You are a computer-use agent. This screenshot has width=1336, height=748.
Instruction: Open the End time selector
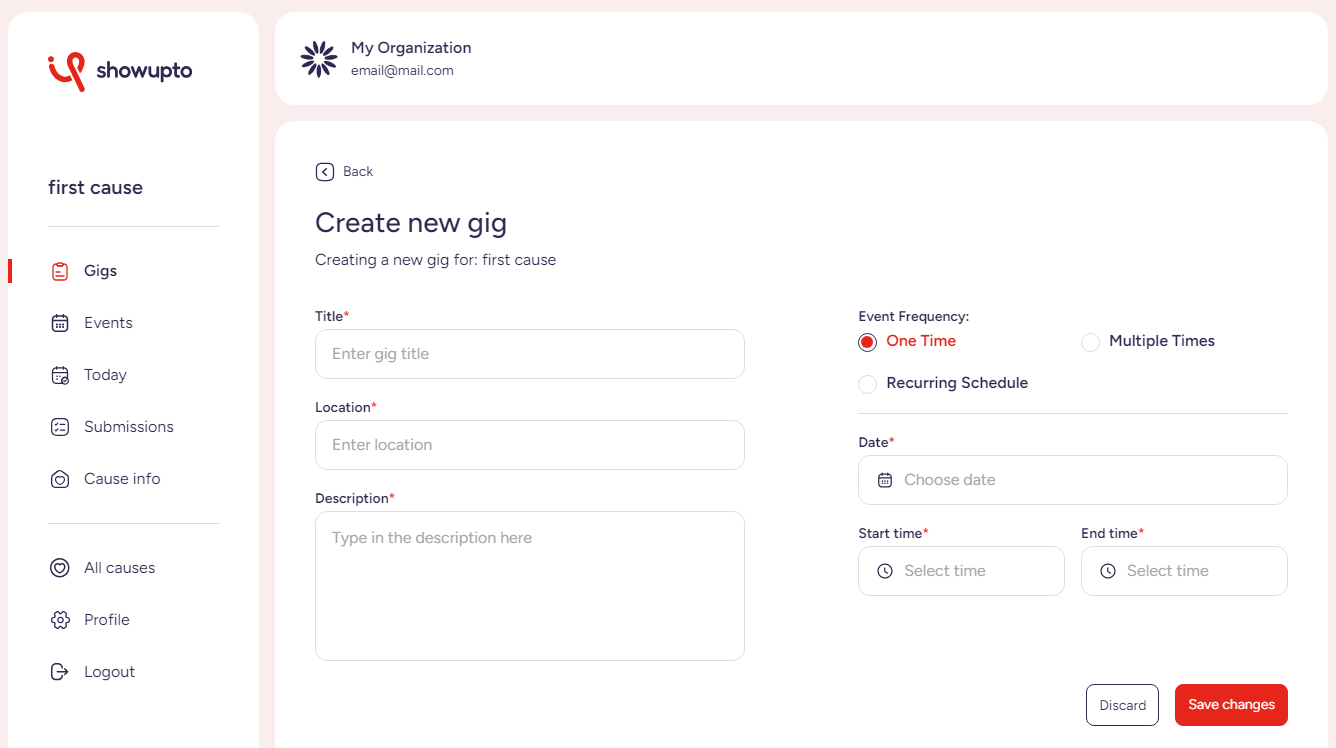(1184, 571)
